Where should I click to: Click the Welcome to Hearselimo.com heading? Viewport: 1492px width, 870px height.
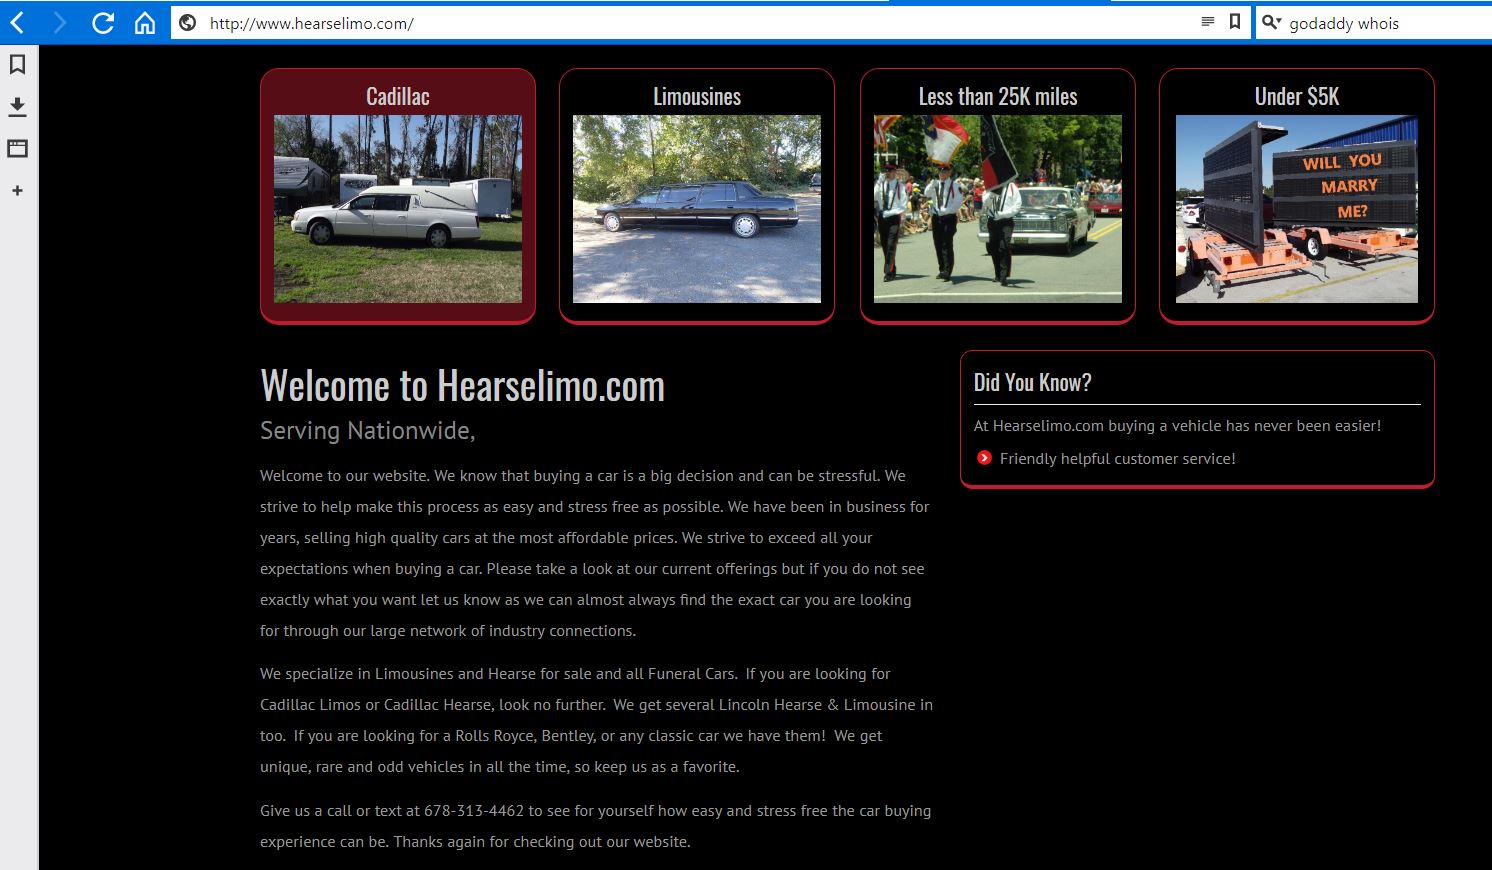[462, 386]
